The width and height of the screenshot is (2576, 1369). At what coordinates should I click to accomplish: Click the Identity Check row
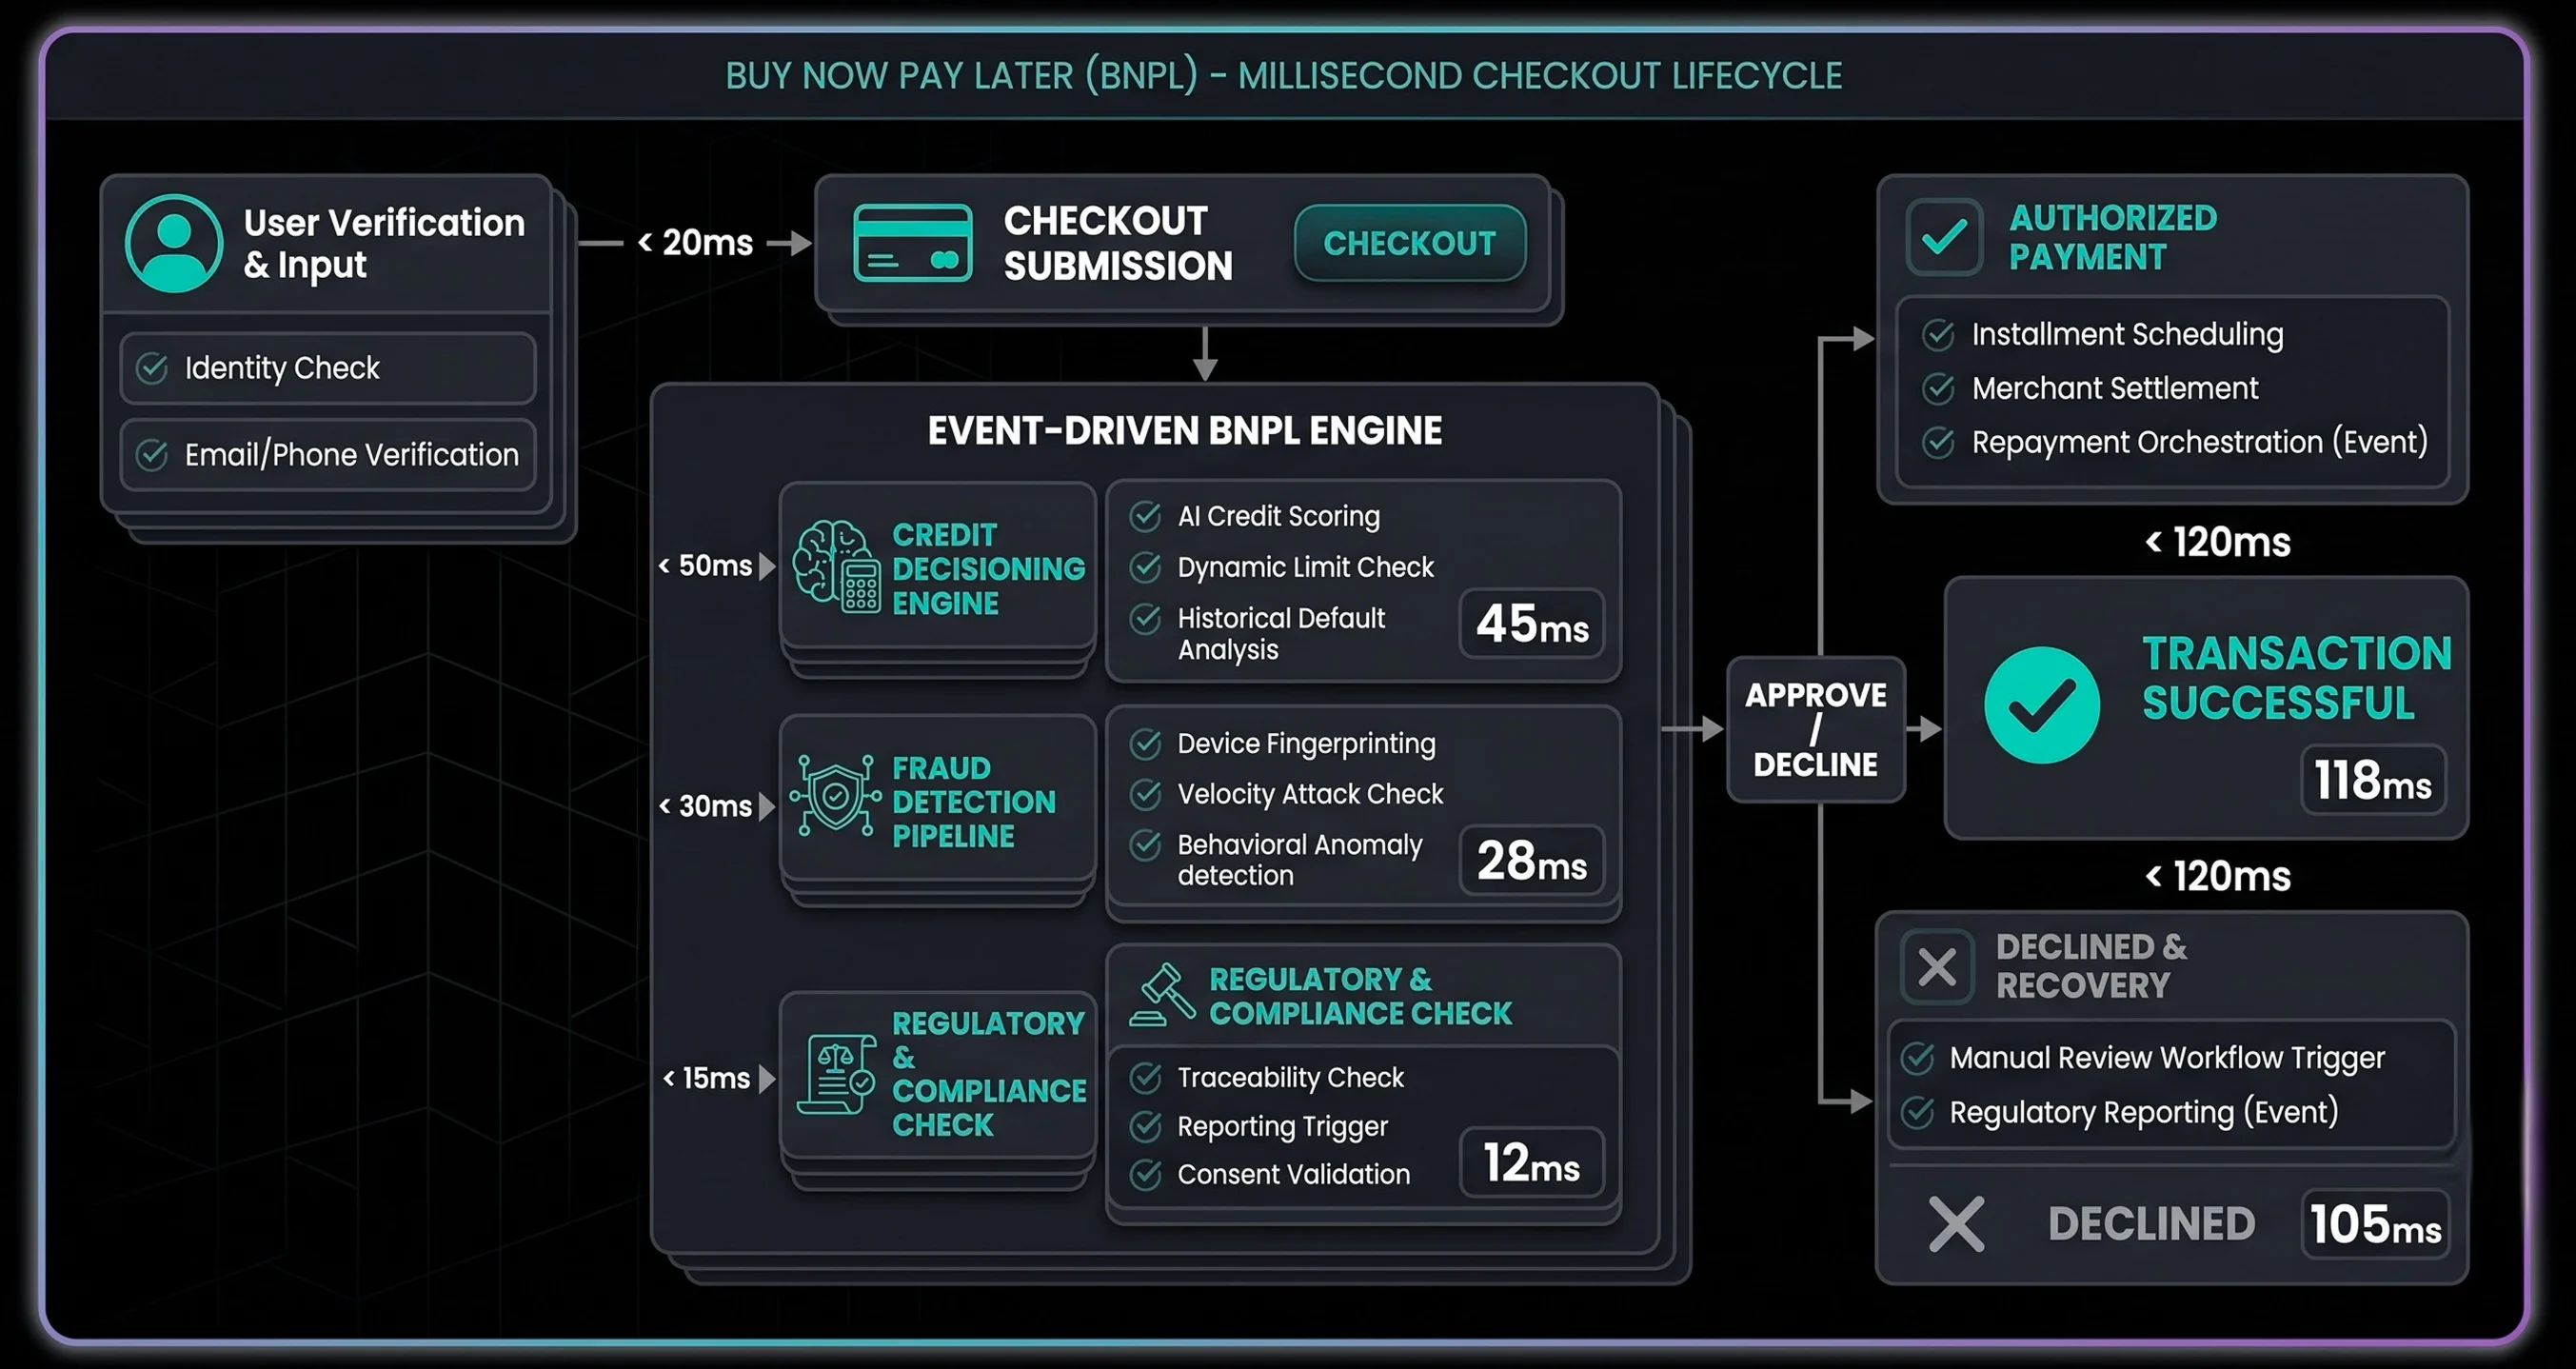[x=328, y=368]
